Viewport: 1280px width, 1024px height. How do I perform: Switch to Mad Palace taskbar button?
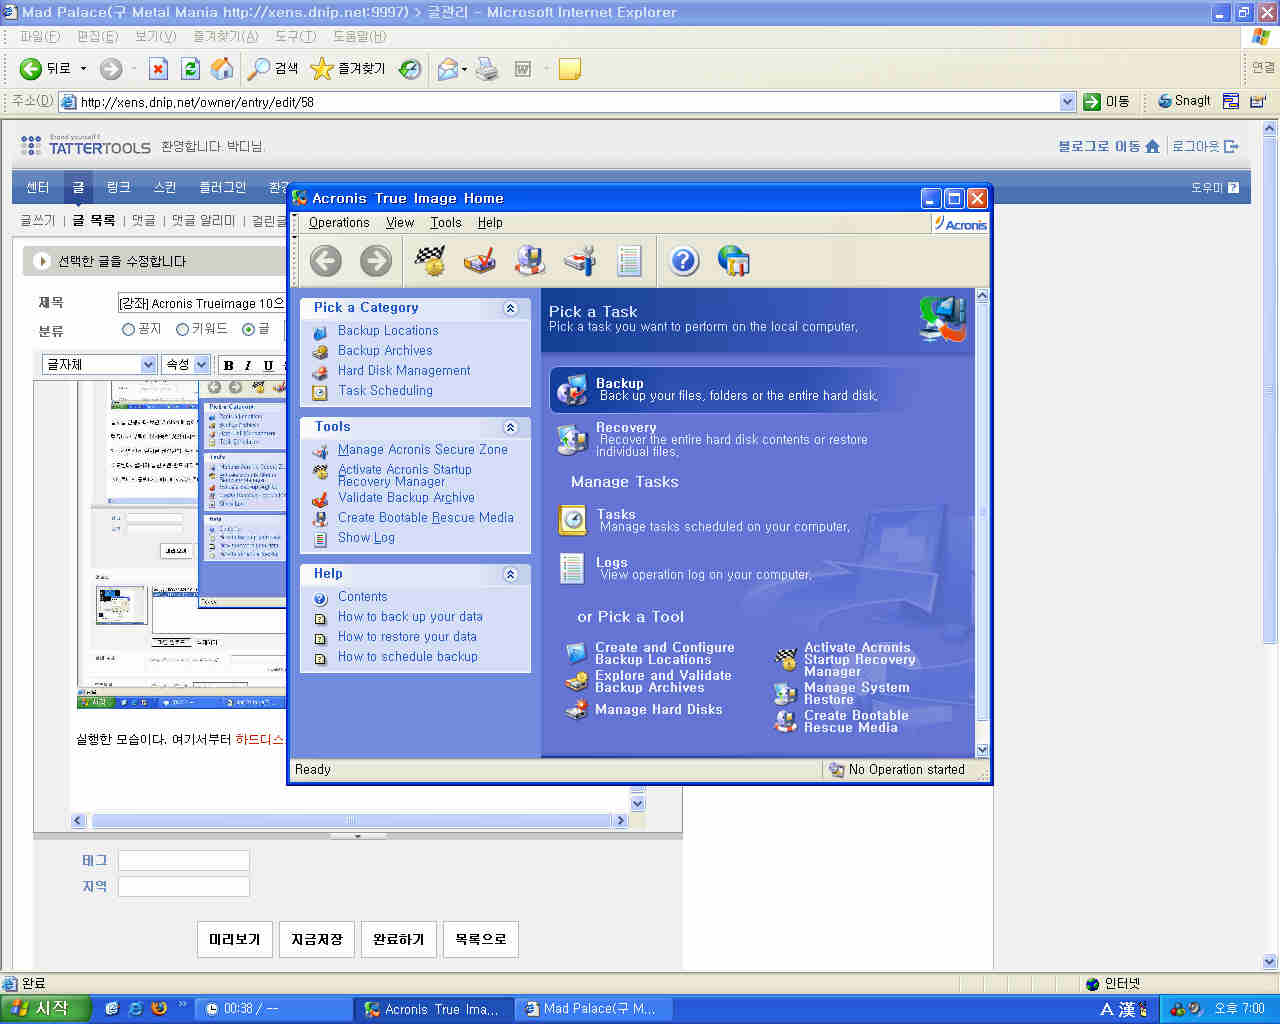pos(594,1009)
